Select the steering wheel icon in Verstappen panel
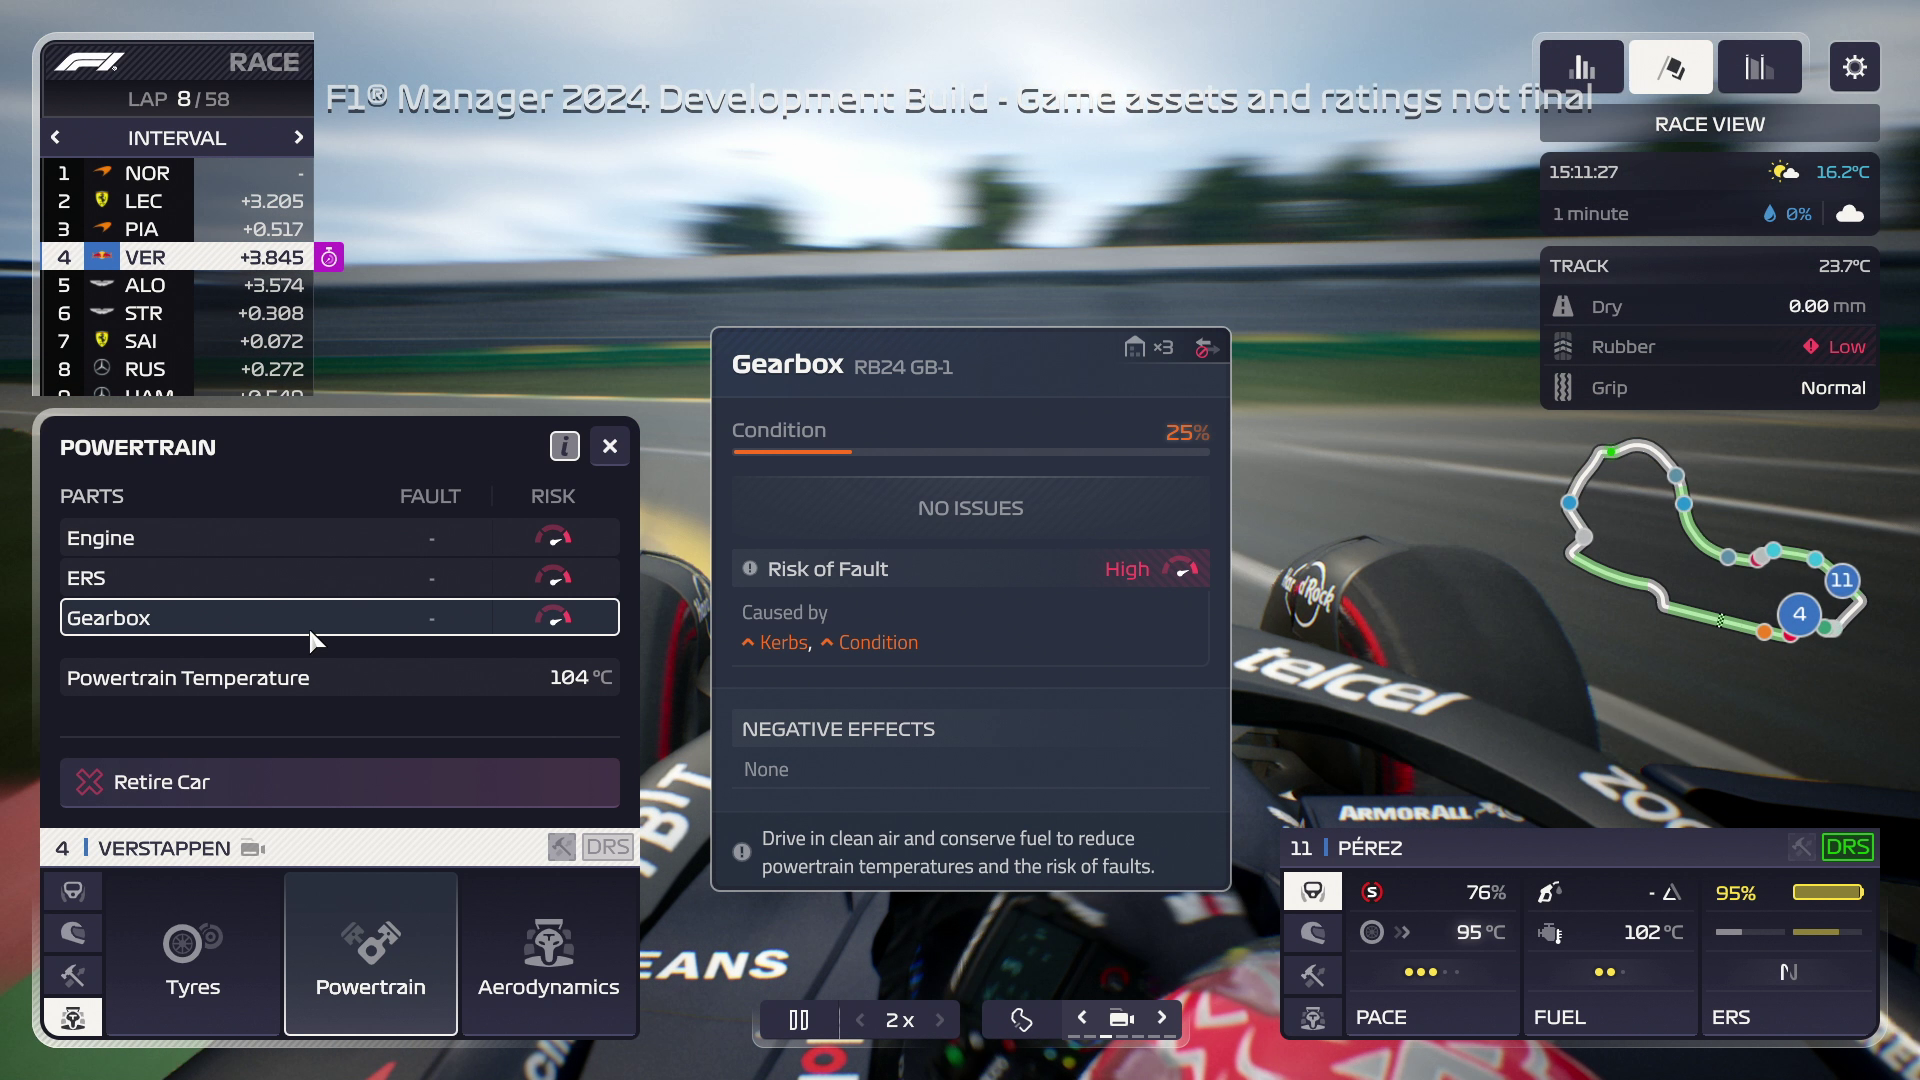Viewport: 1920px width, 1080px height. point(73,891)
